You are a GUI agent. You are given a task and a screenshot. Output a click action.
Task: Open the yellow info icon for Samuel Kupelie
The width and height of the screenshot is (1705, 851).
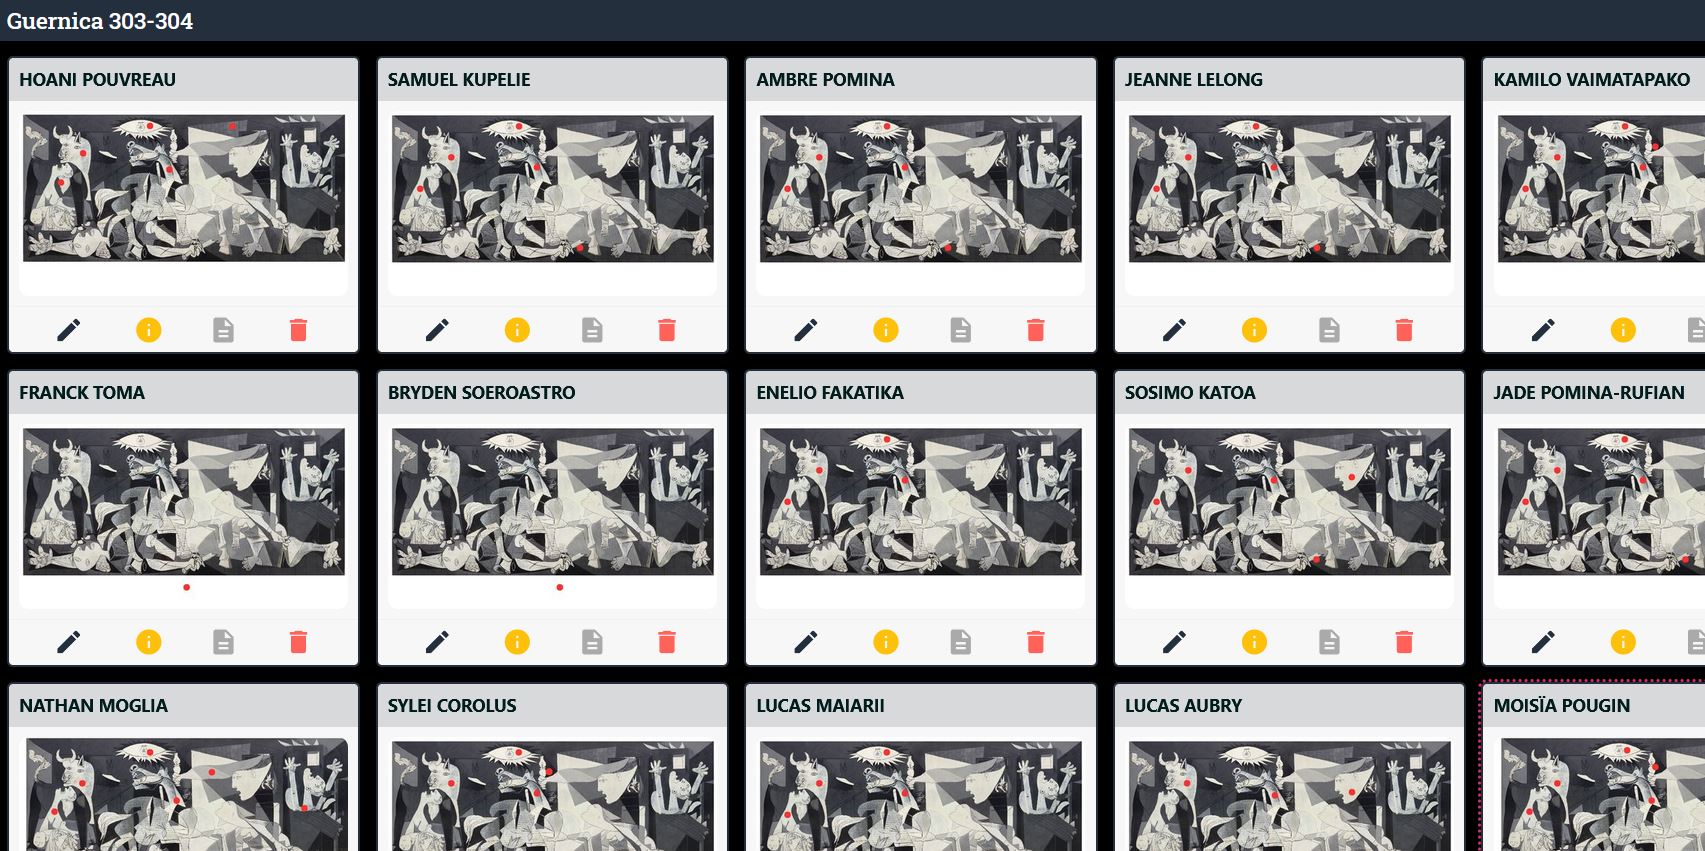pos(517,330)
